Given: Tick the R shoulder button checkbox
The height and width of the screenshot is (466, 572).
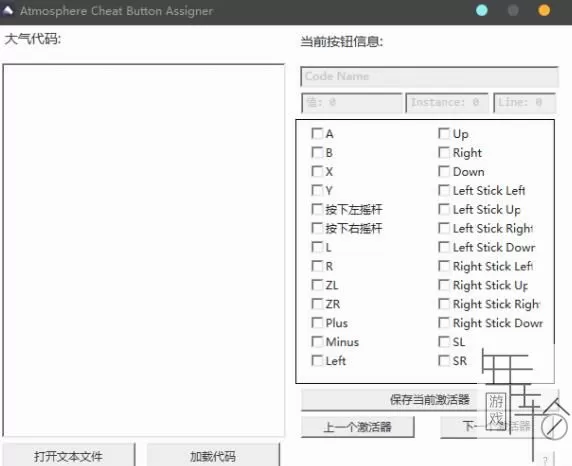Looking at the screenshot, I should click(x=317, y=266).
